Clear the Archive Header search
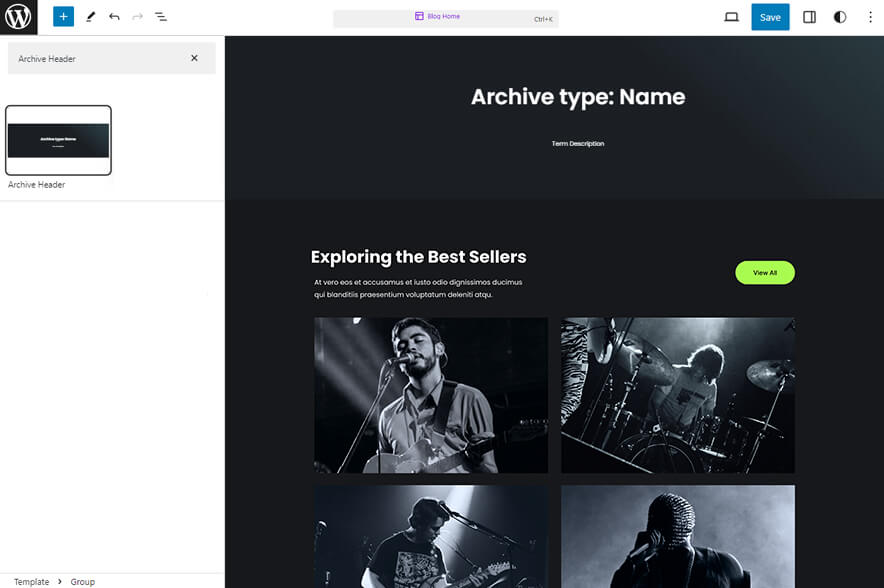Viewport: 884px width, 588px height. 195,58
